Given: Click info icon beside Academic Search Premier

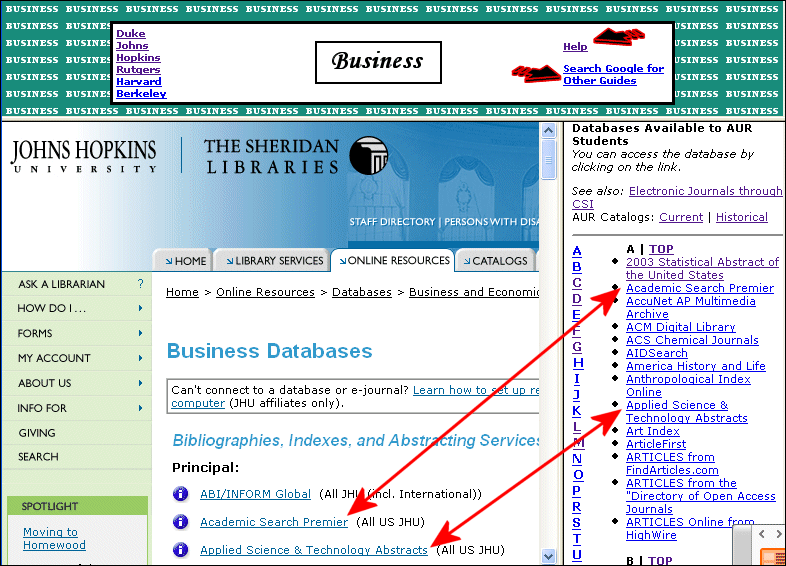Looking at the screenshot, I should tap(180, 522).
